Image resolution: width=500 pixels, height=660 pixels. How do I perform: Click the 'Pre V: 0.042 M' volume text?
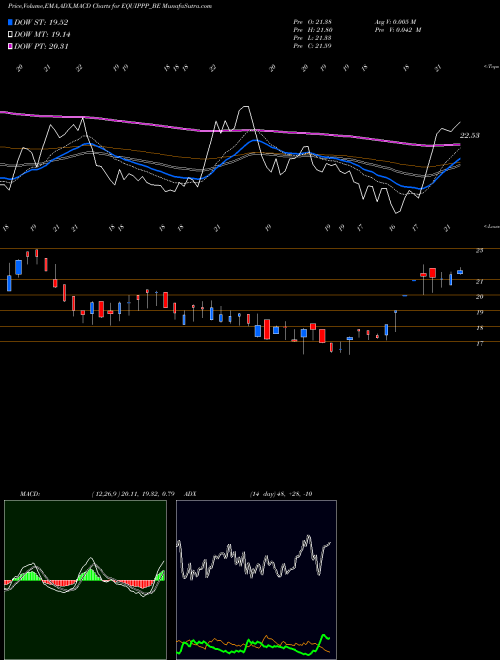[x=398, y=30]
